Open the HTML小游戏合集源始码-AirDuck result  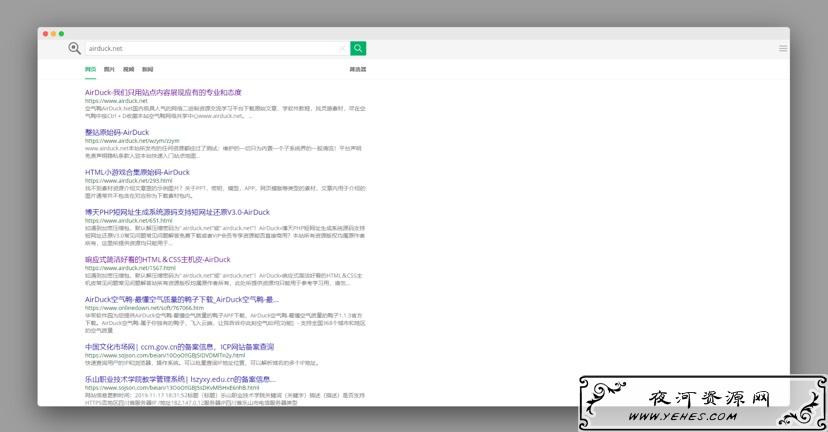tap(137, 172)
